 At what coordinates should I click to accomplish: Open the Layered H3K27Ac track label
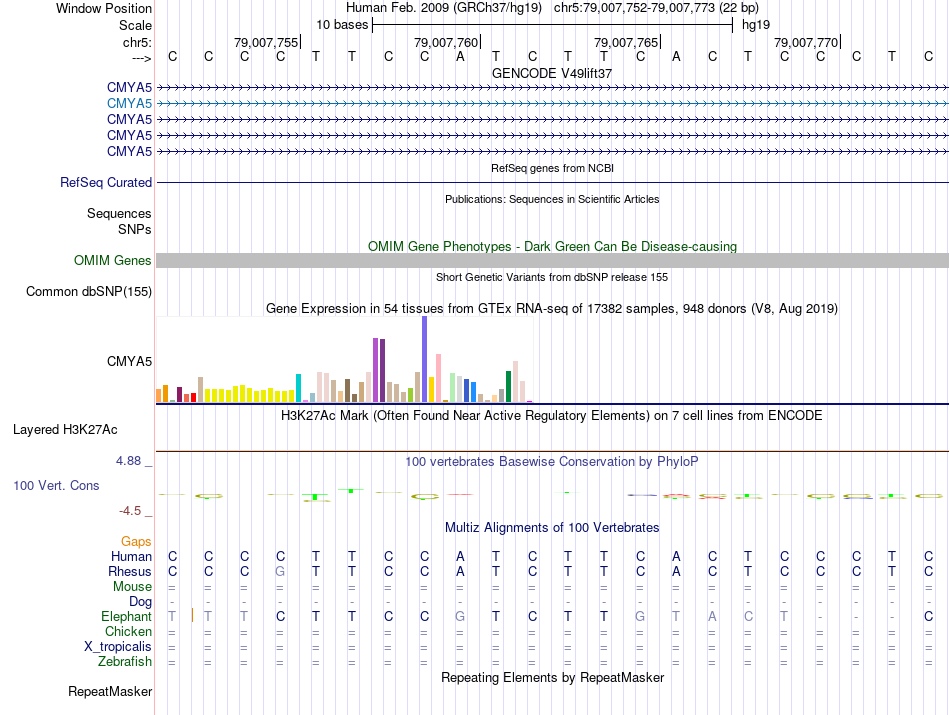pyautogui.click(x=65, y=430)
